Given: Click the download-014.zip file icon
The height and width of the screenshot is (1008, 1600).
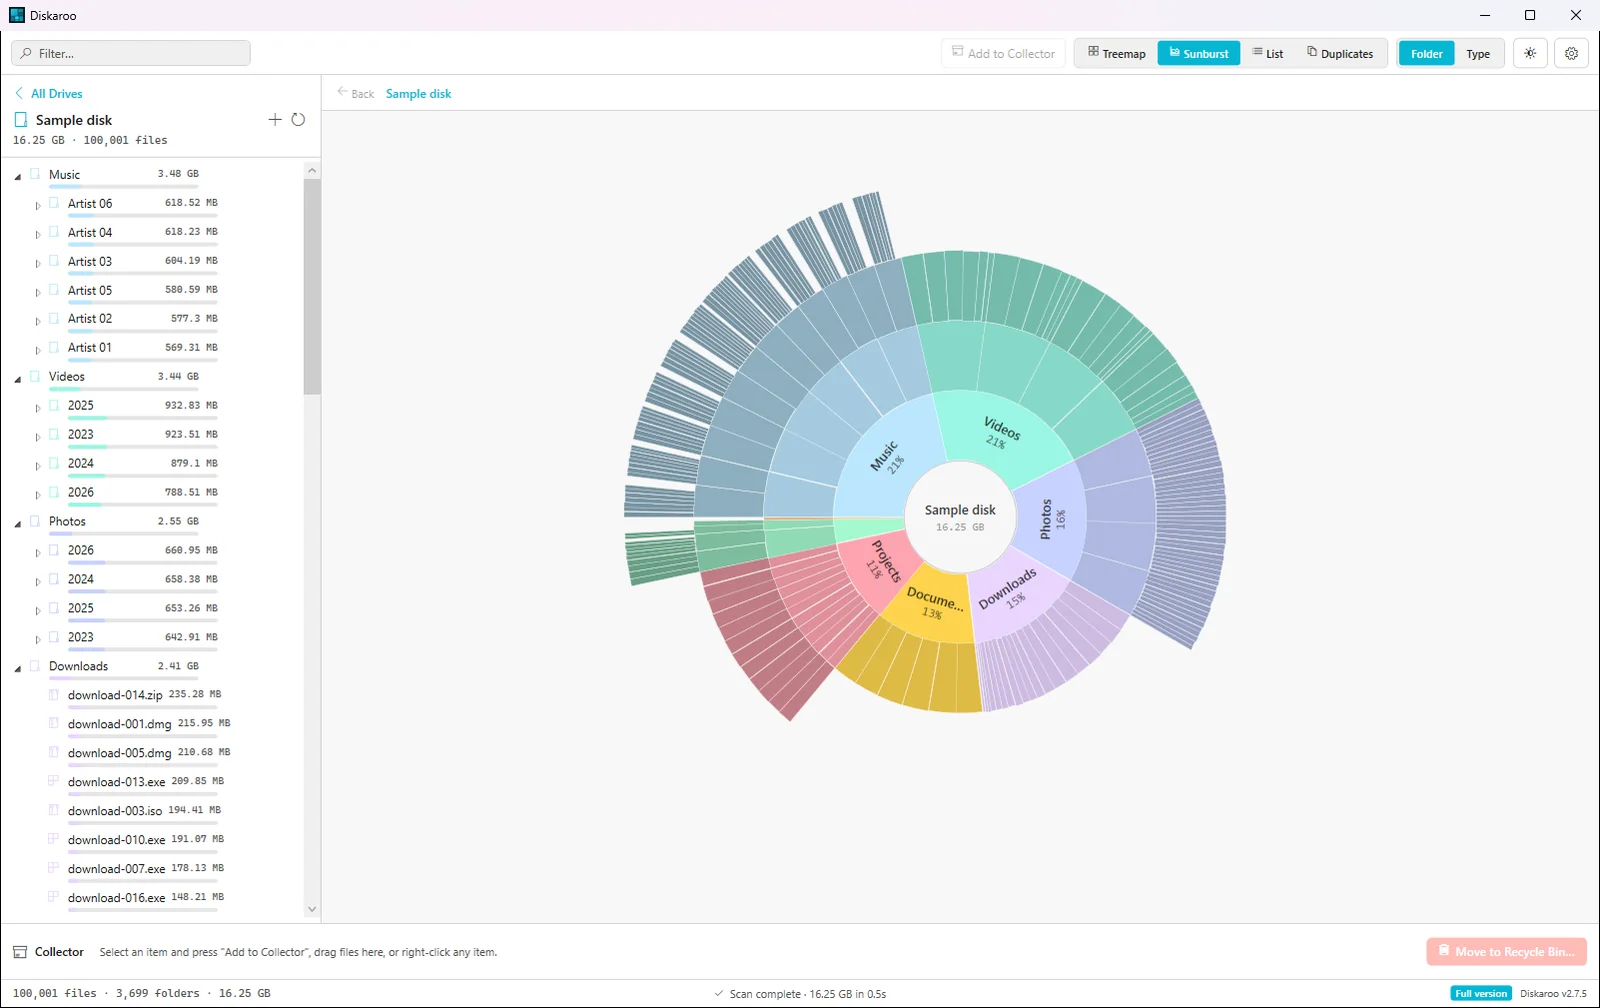Looking at the screenshot, I should 54,694.
